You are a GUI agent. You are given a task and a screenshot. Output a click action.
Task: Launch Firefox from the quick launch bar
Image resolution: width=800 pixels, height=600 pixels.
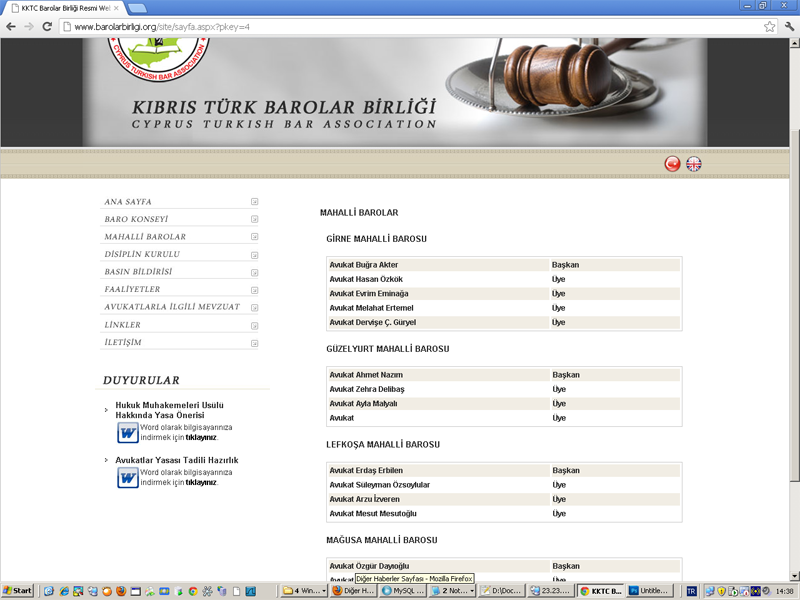pos(121,591)
